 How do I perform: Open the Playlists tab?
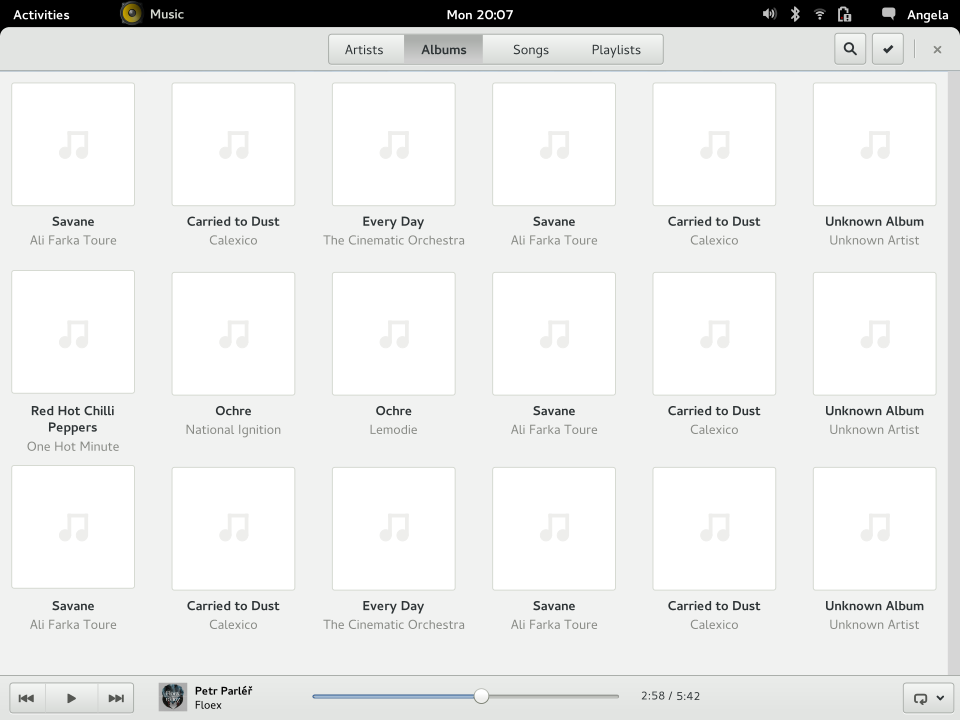click(x=616, y=50)
